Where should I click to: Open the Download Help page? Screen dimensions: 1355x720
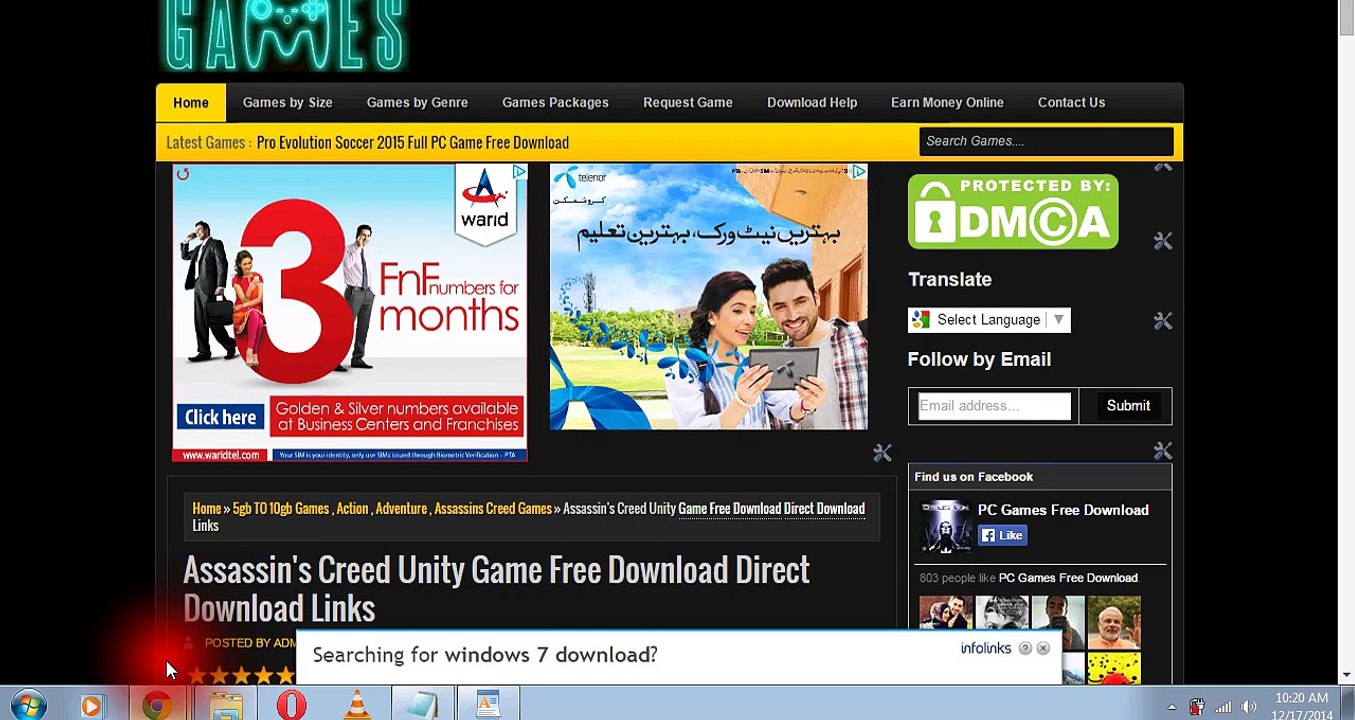pyautogui.click(x=812, y=102)
